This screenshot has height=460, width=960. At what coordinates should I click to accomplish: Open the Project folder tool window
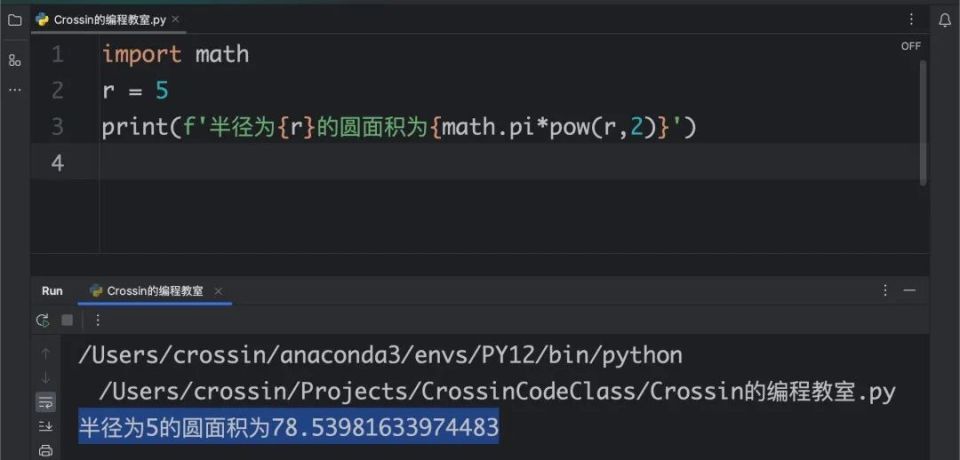coord(15,20)
